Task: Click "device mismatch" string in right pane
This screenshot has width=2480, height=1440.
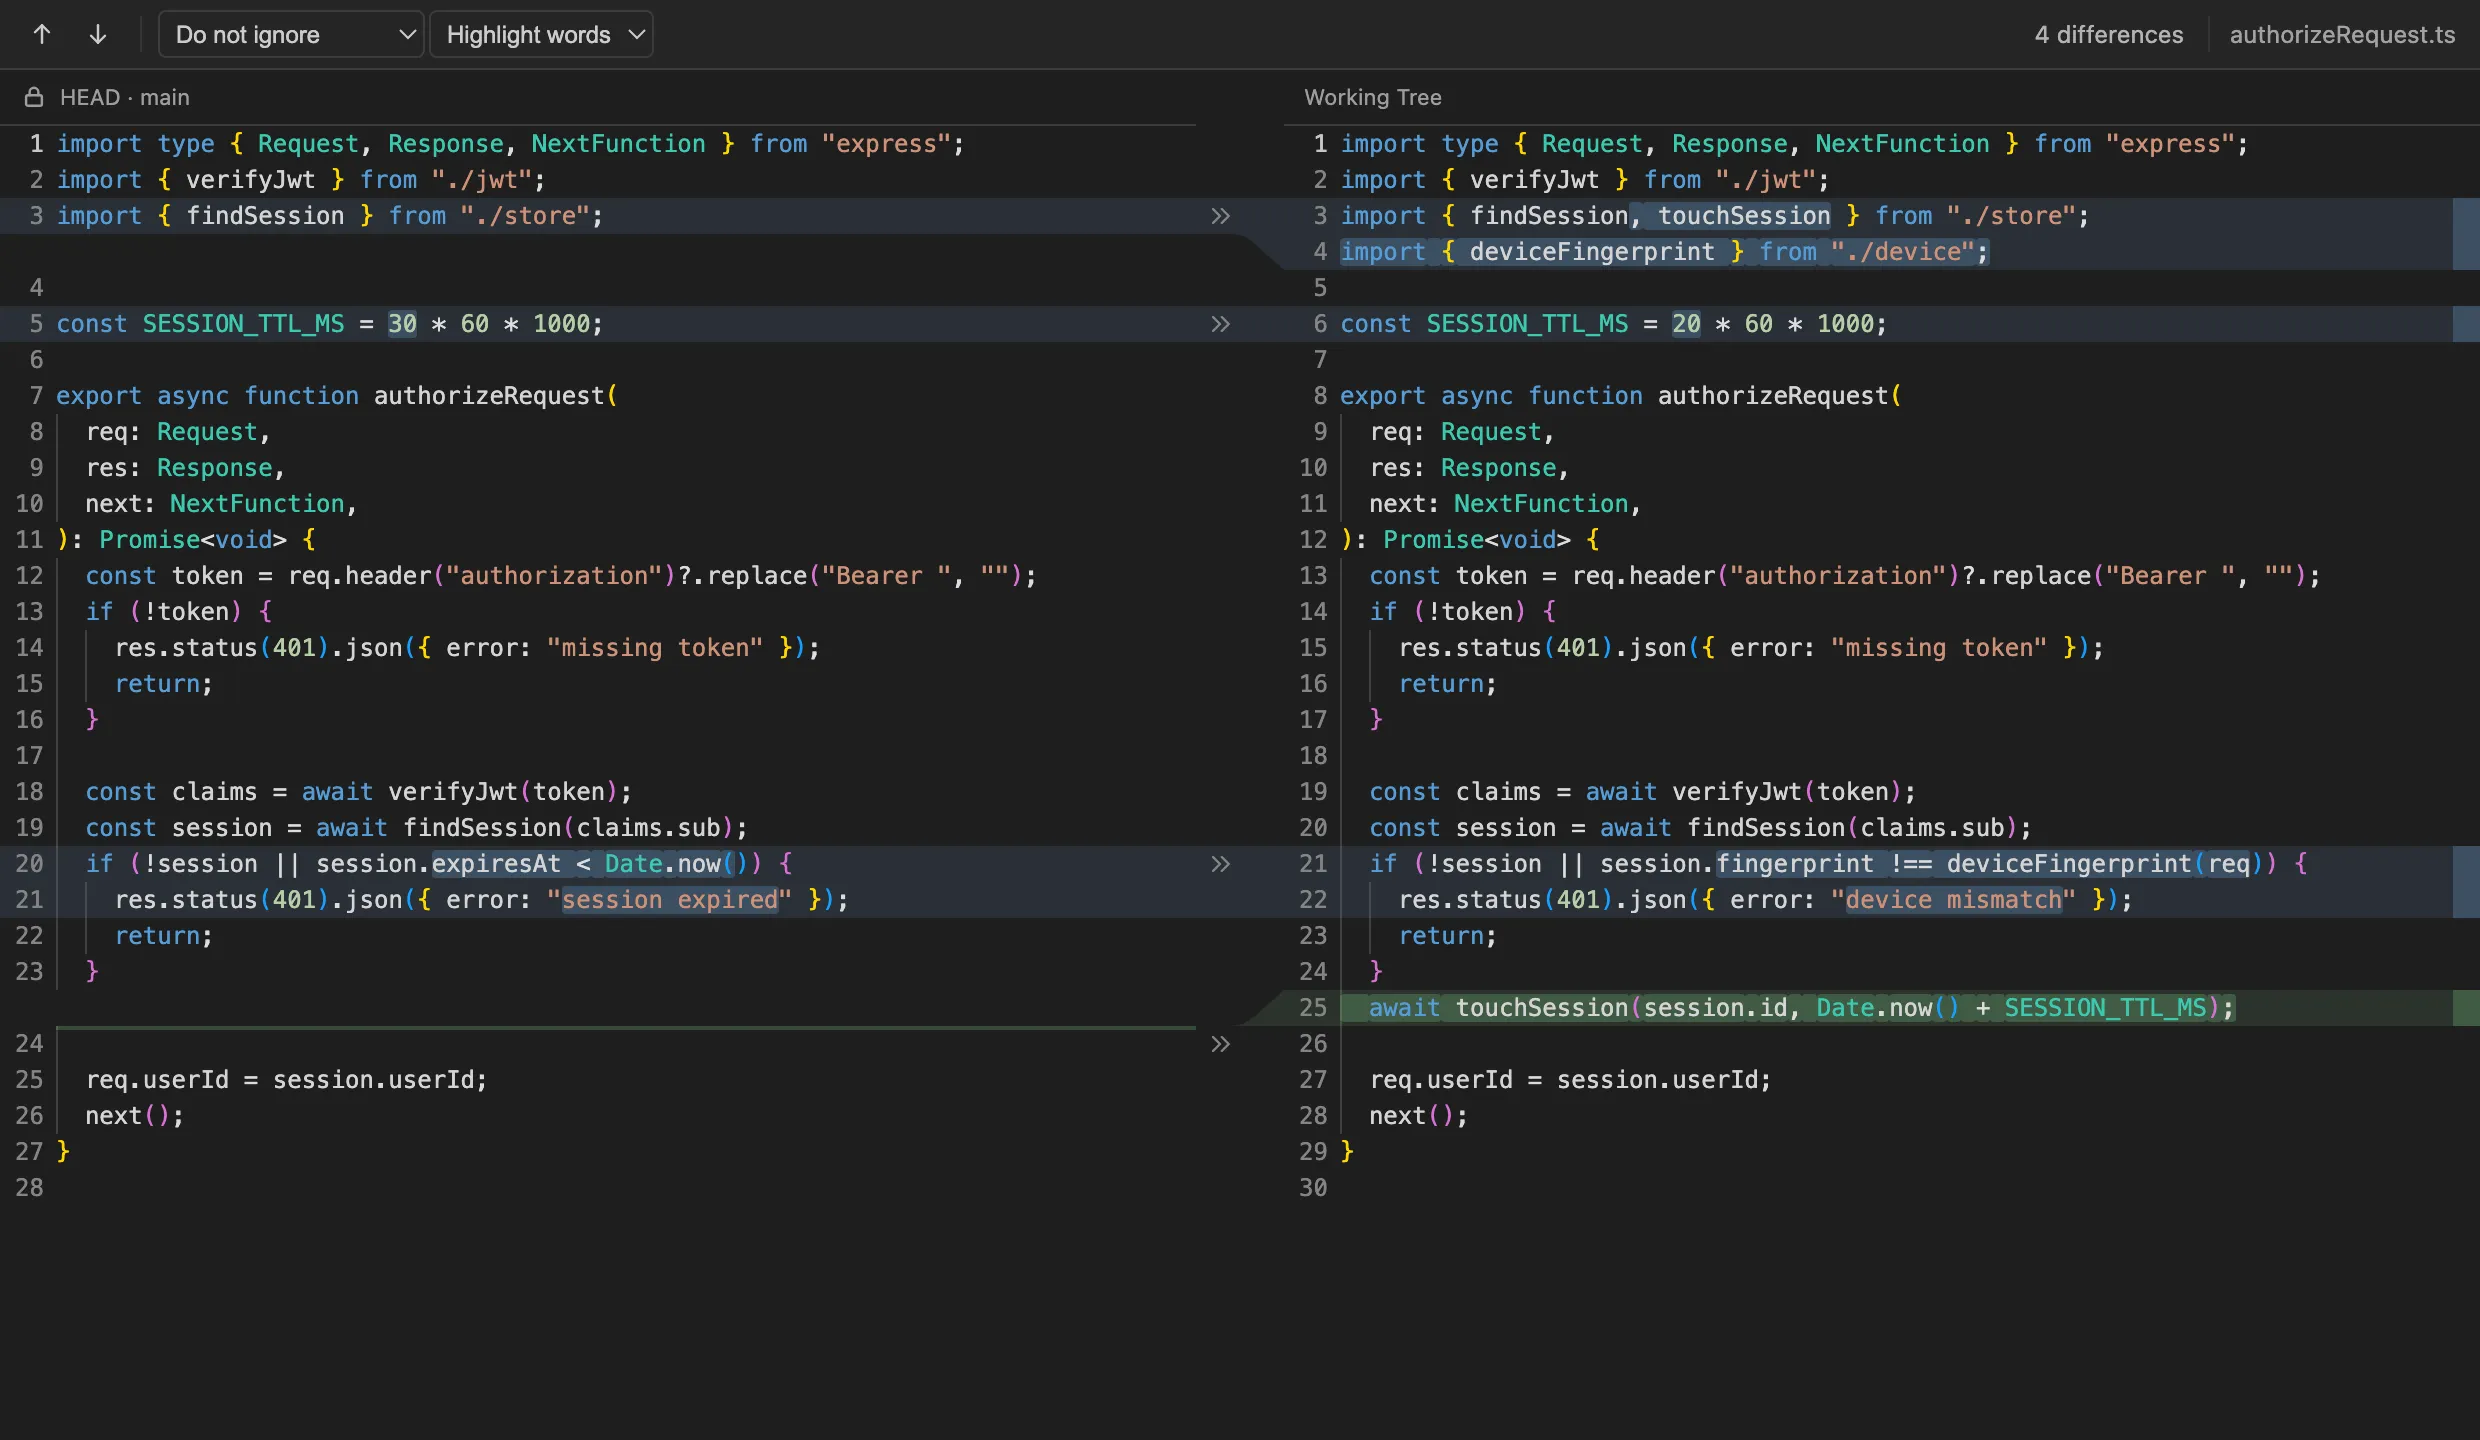Action: point(1953,900)
